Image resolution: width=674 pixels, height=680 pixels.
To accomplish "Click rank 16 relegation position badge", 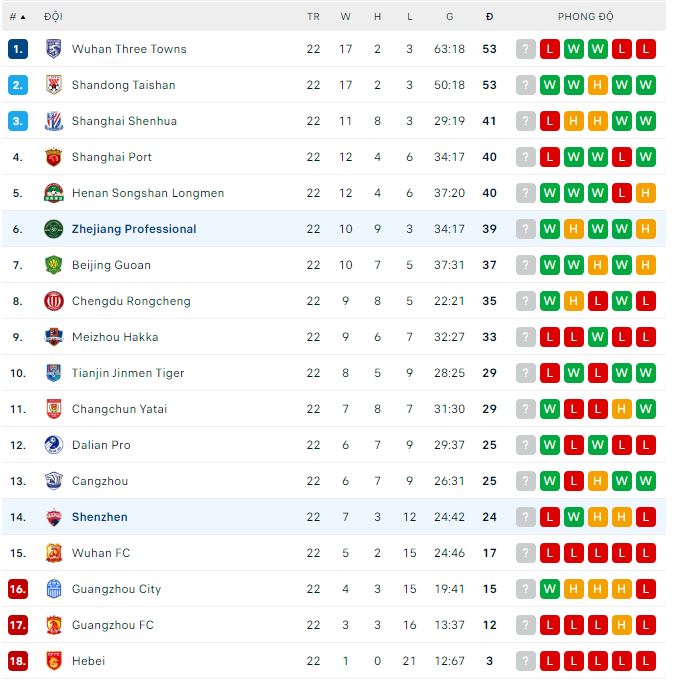I will [x=18, y=589].
